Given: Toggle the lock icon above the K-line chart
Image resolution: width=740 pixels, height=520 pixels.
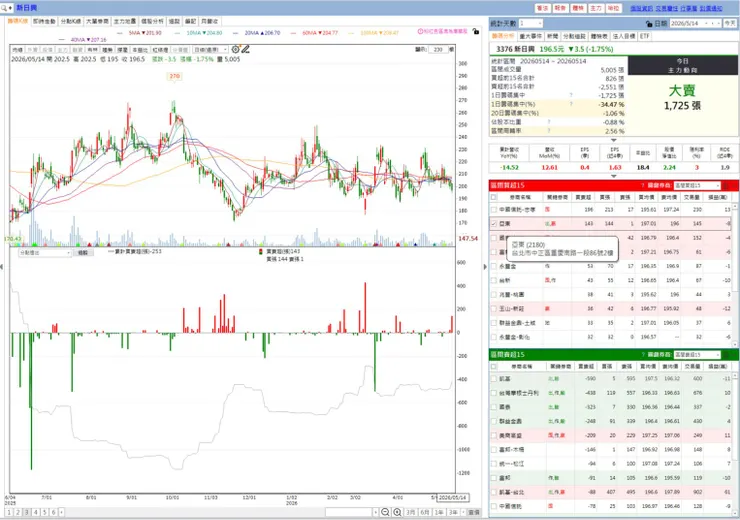Looking at the screenshot, I should pos(476,31).
